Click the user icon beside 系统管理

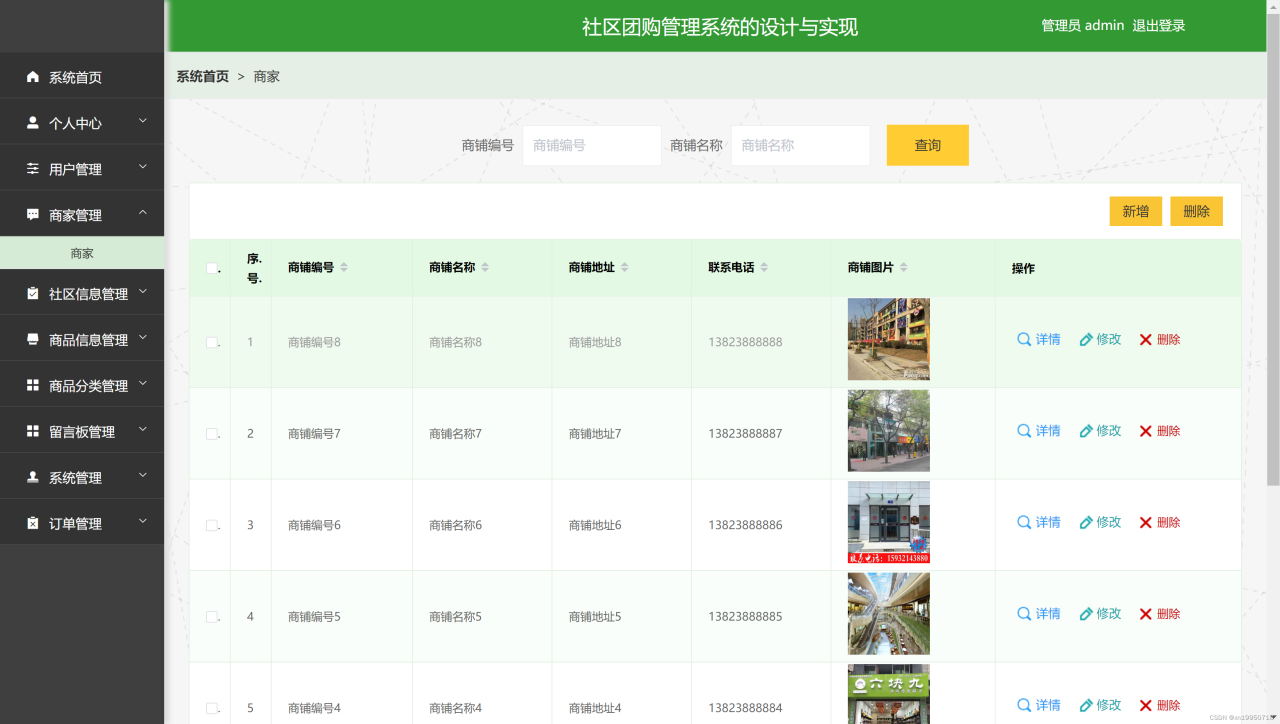pos(33,477)
